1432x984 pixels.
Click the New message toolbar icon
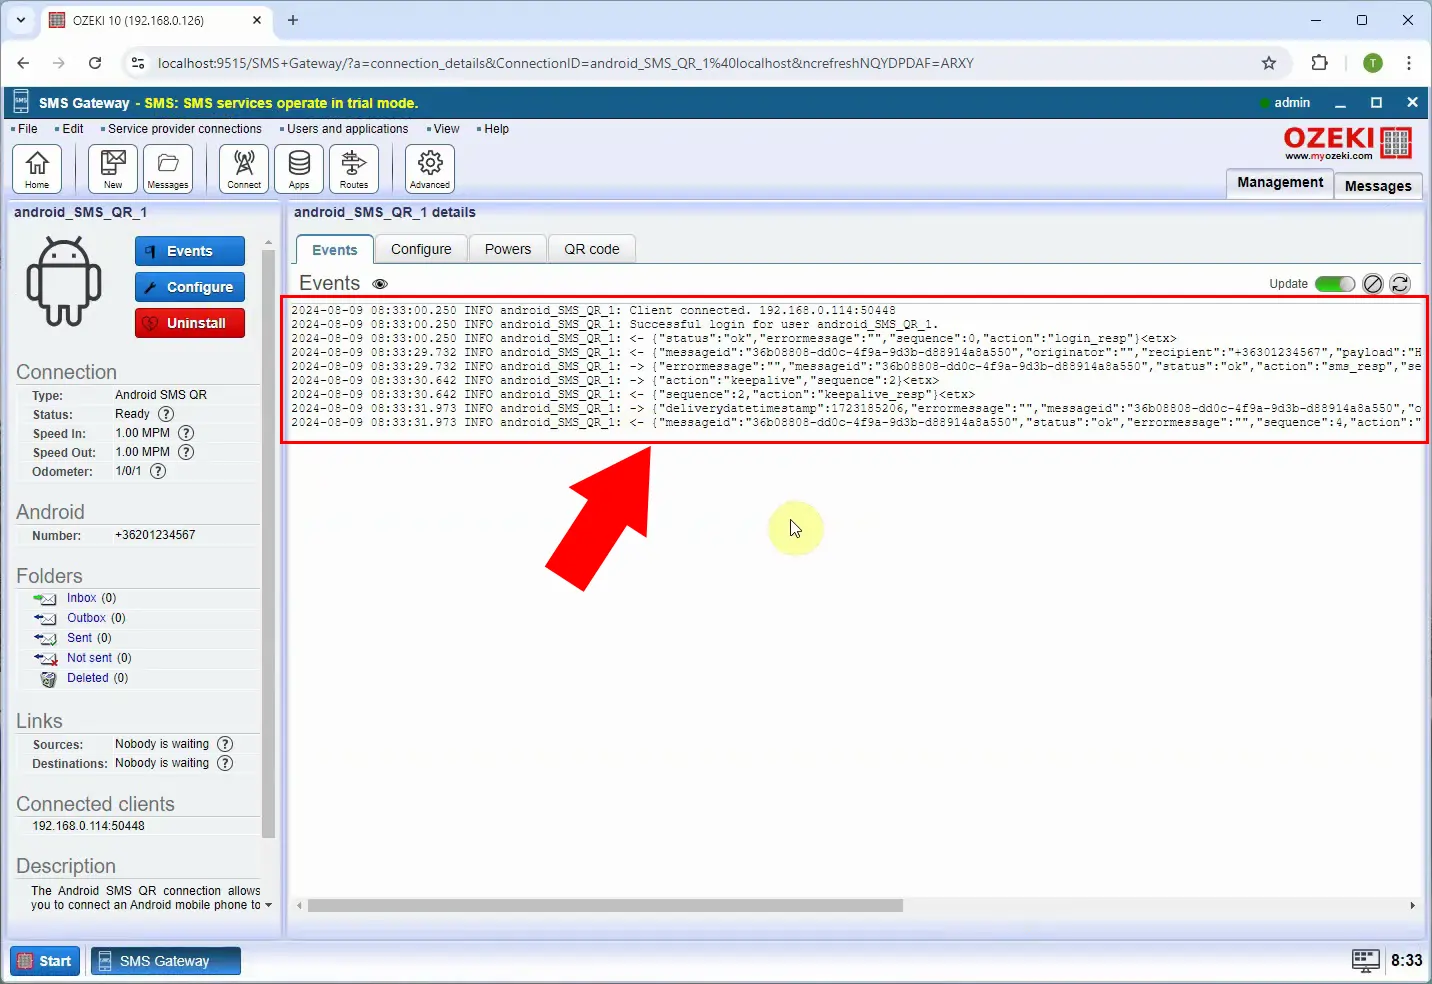[113, 168]
